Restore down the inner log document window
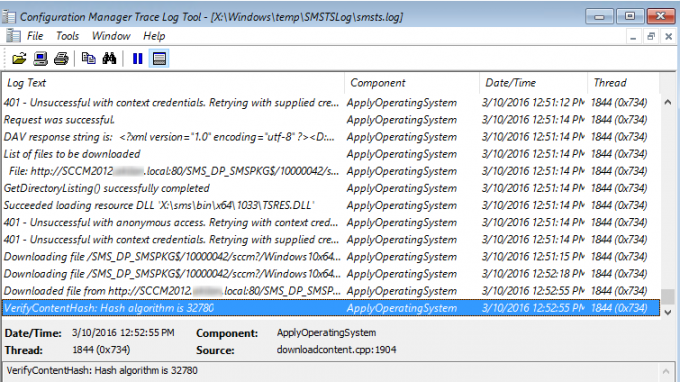The image size is (680, 382). [x=651, y=36]
